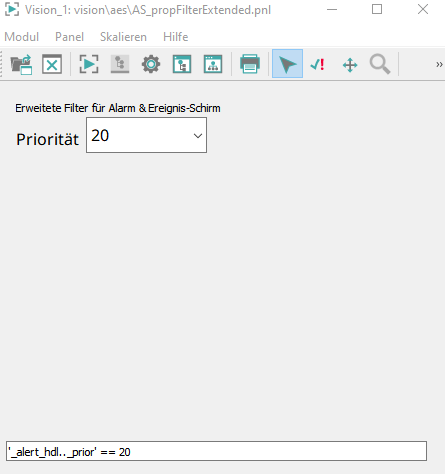The width and height of the screenshot is (445, 474).
Task: Select the magnifier zoom tool
Action: click(x=380, y=64)
